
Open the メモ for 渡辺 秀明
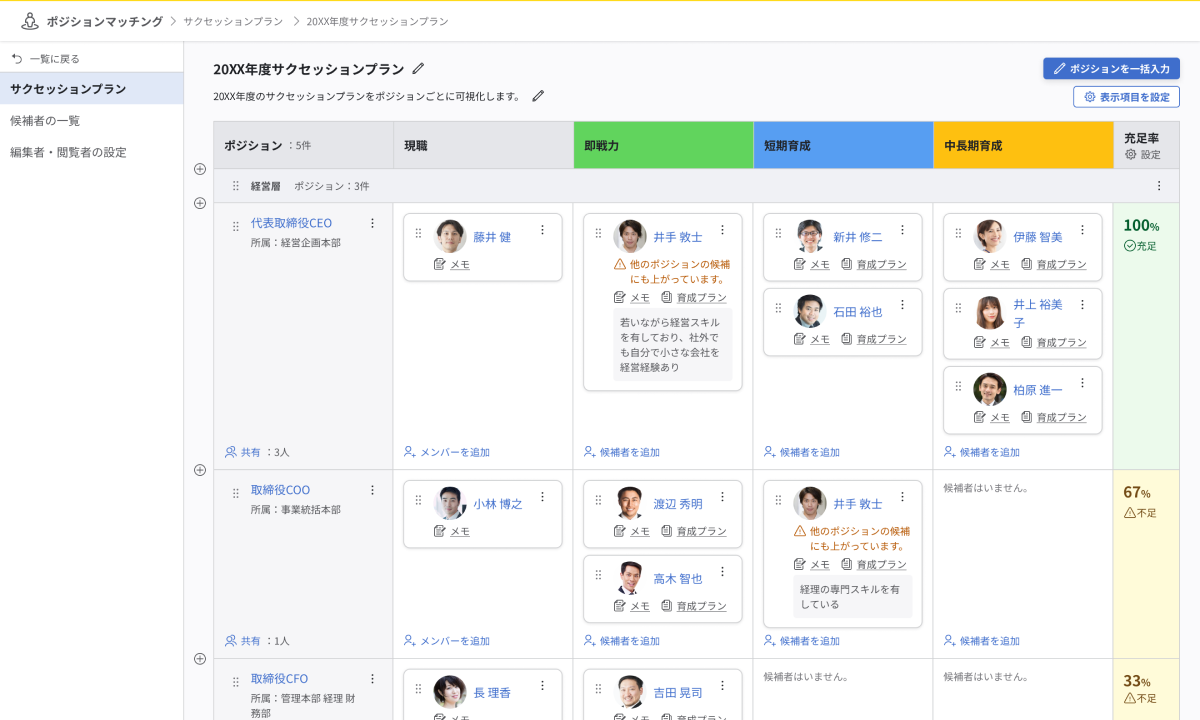tap(632, 531)
